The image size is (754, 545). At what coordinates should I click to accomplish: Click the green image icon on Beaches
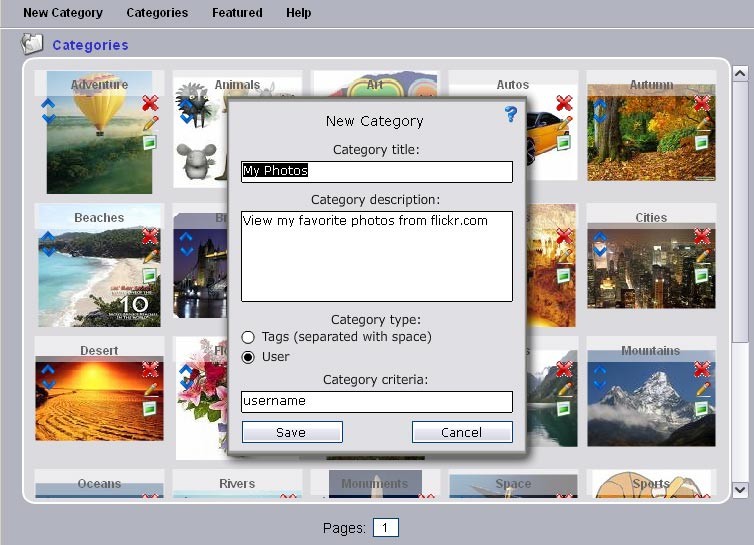click(150, 275)
